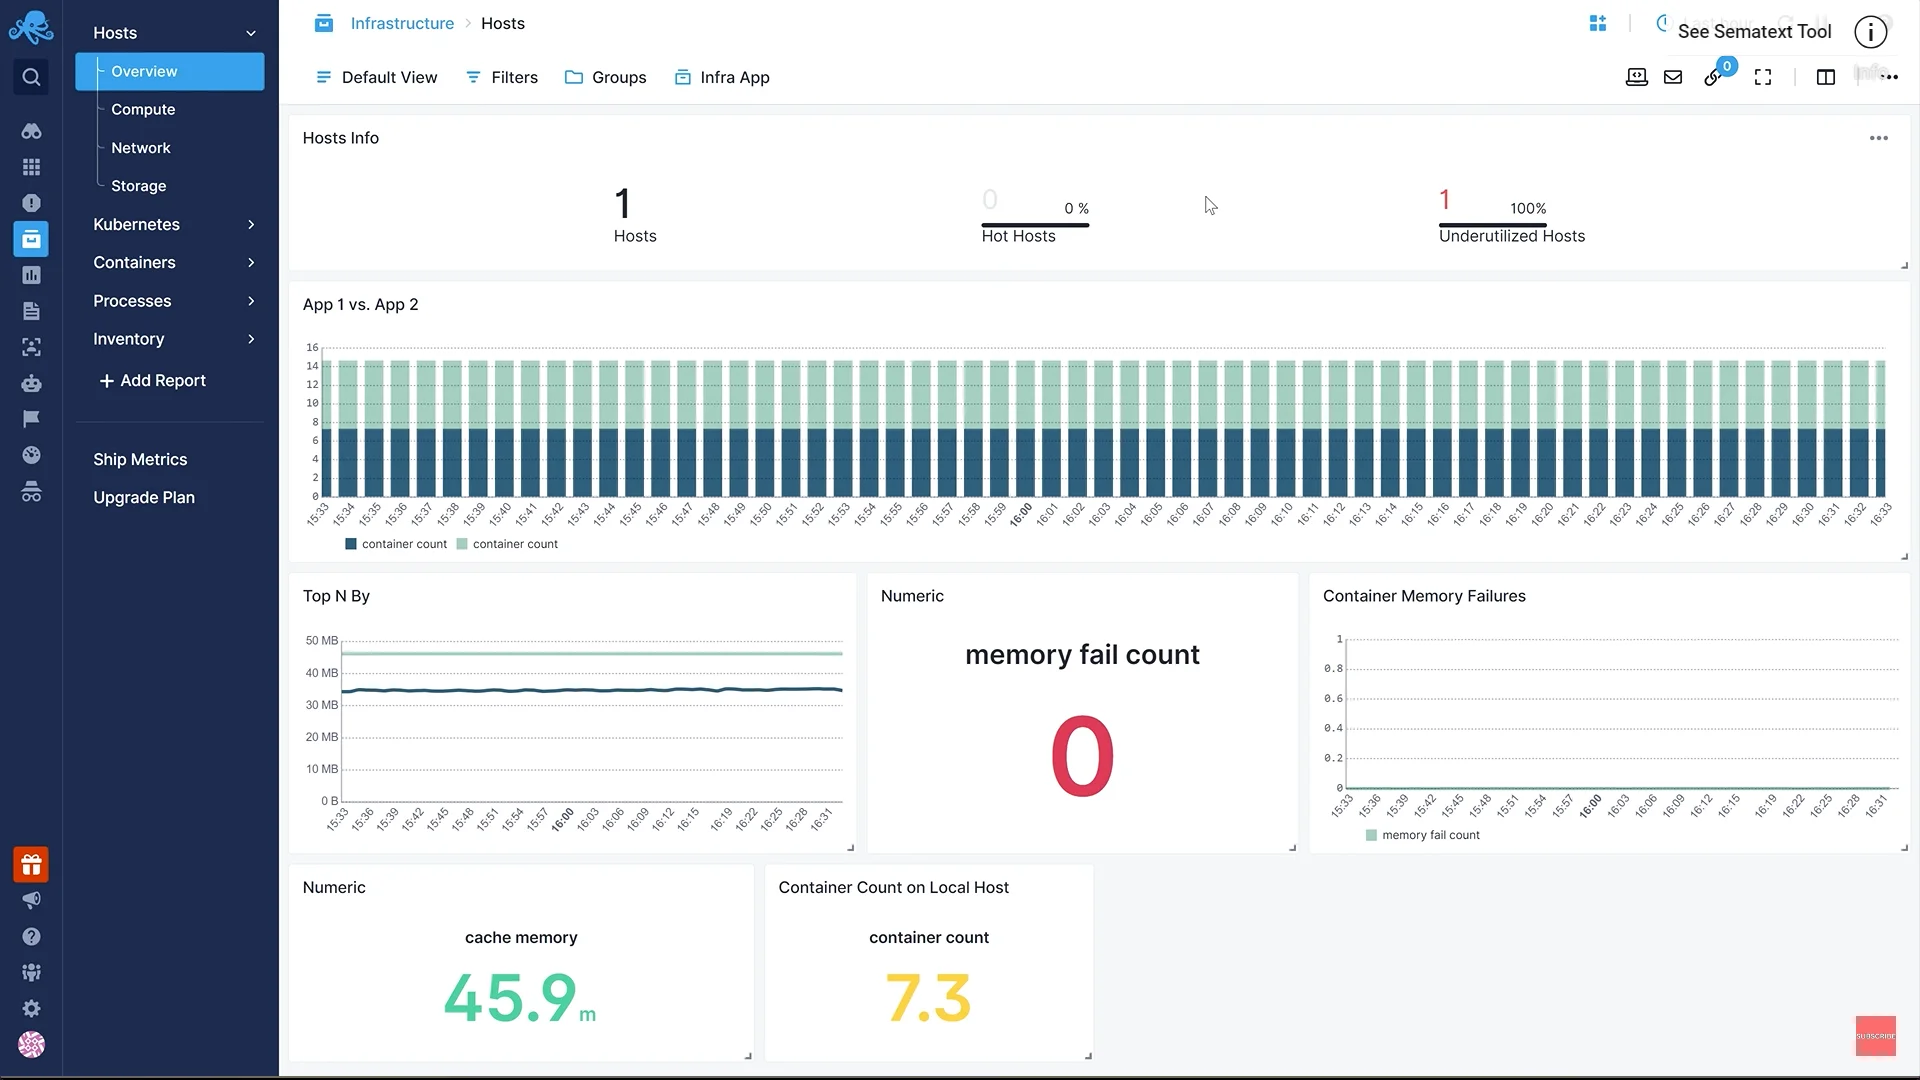Open Upgrade Plan in the sidebar
Screen dimensions: 1920x1080
point(144,497)
